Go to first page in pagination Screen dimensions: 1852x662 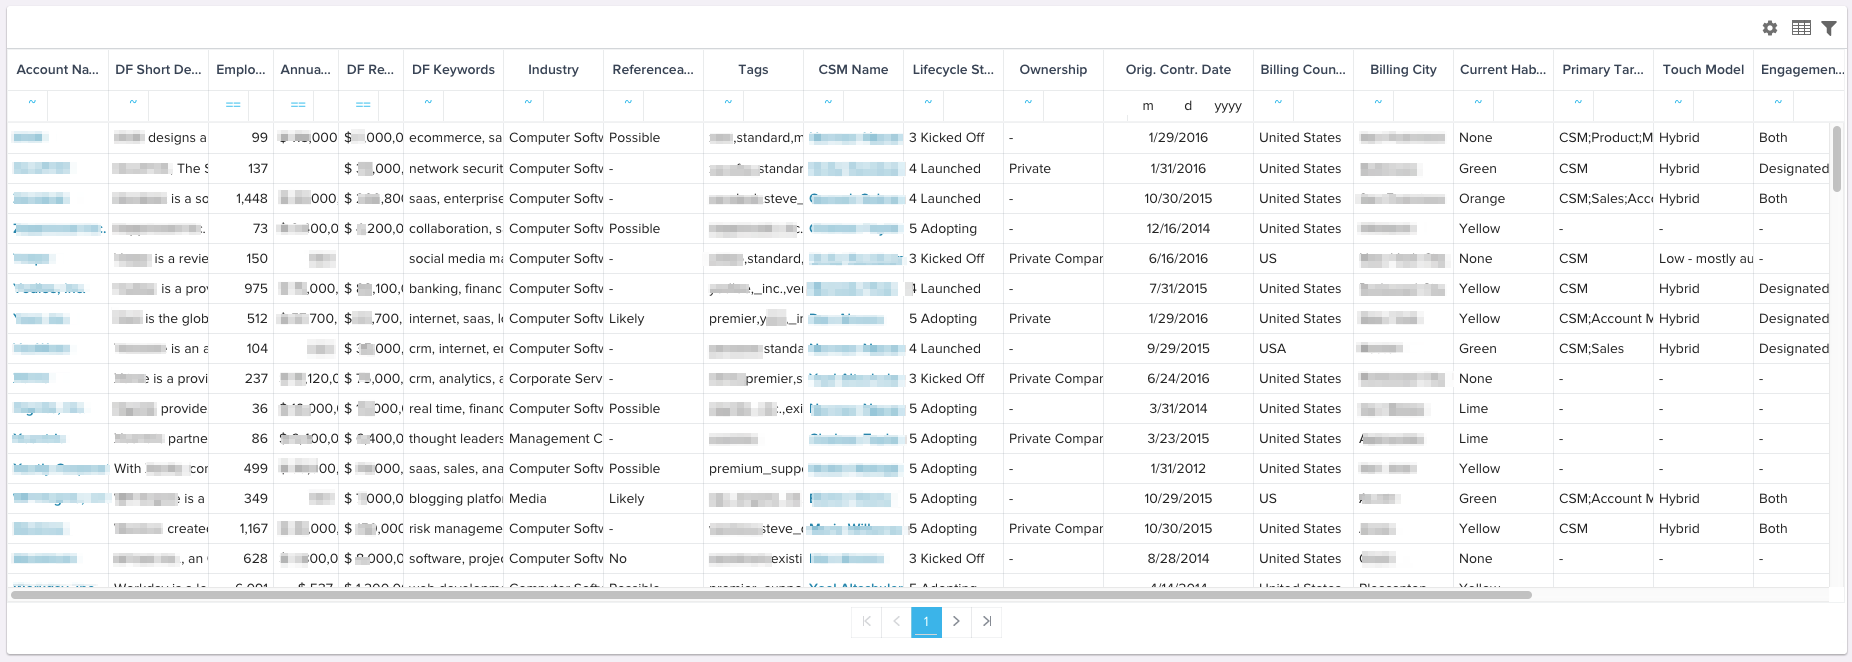866,622
